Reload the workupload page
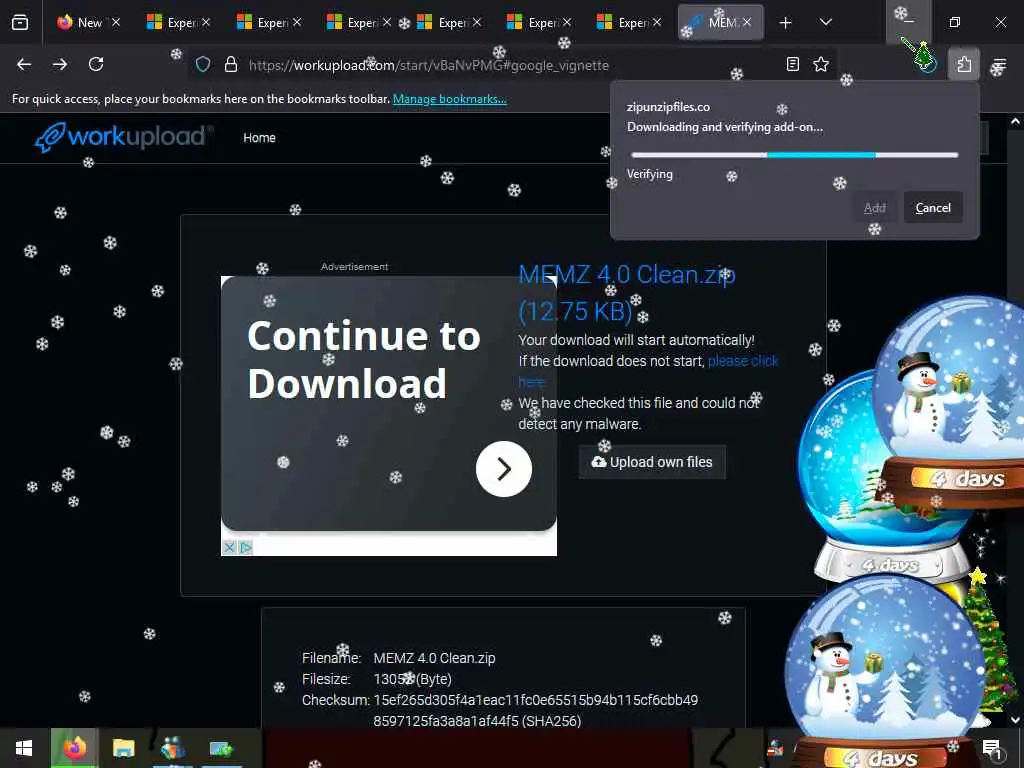Image resolution: width=1024 pixels, height=768 pixels. pos(96,64)
